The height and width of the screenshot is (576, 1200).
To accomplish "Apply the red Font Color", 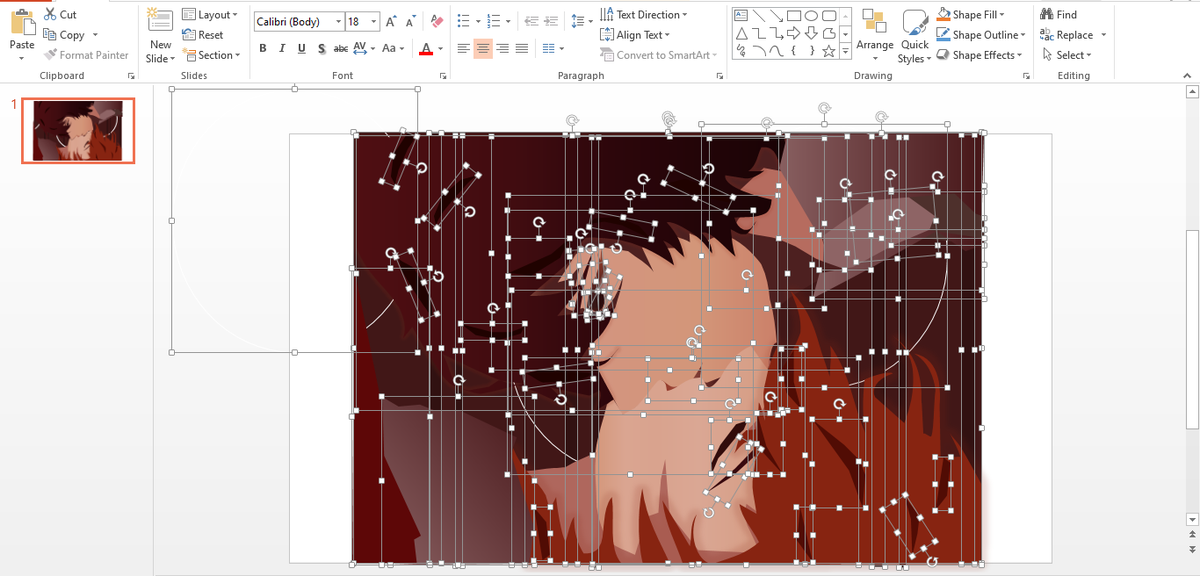I will [x=426, y=49].
